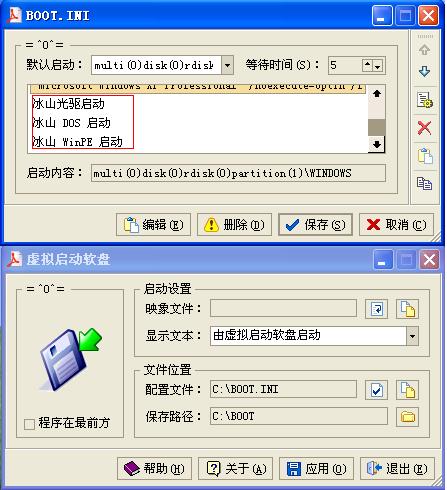Click the blue move-down arrow icon
Screen dimensions: 447x490
[424, 71]
